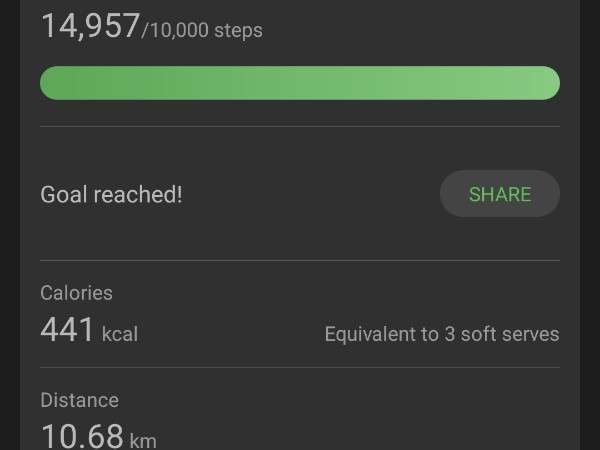The width and height of the screenshot is (600, 450).
Task: Click the divider line below the progress bar
Action: [x=300, y=127]
